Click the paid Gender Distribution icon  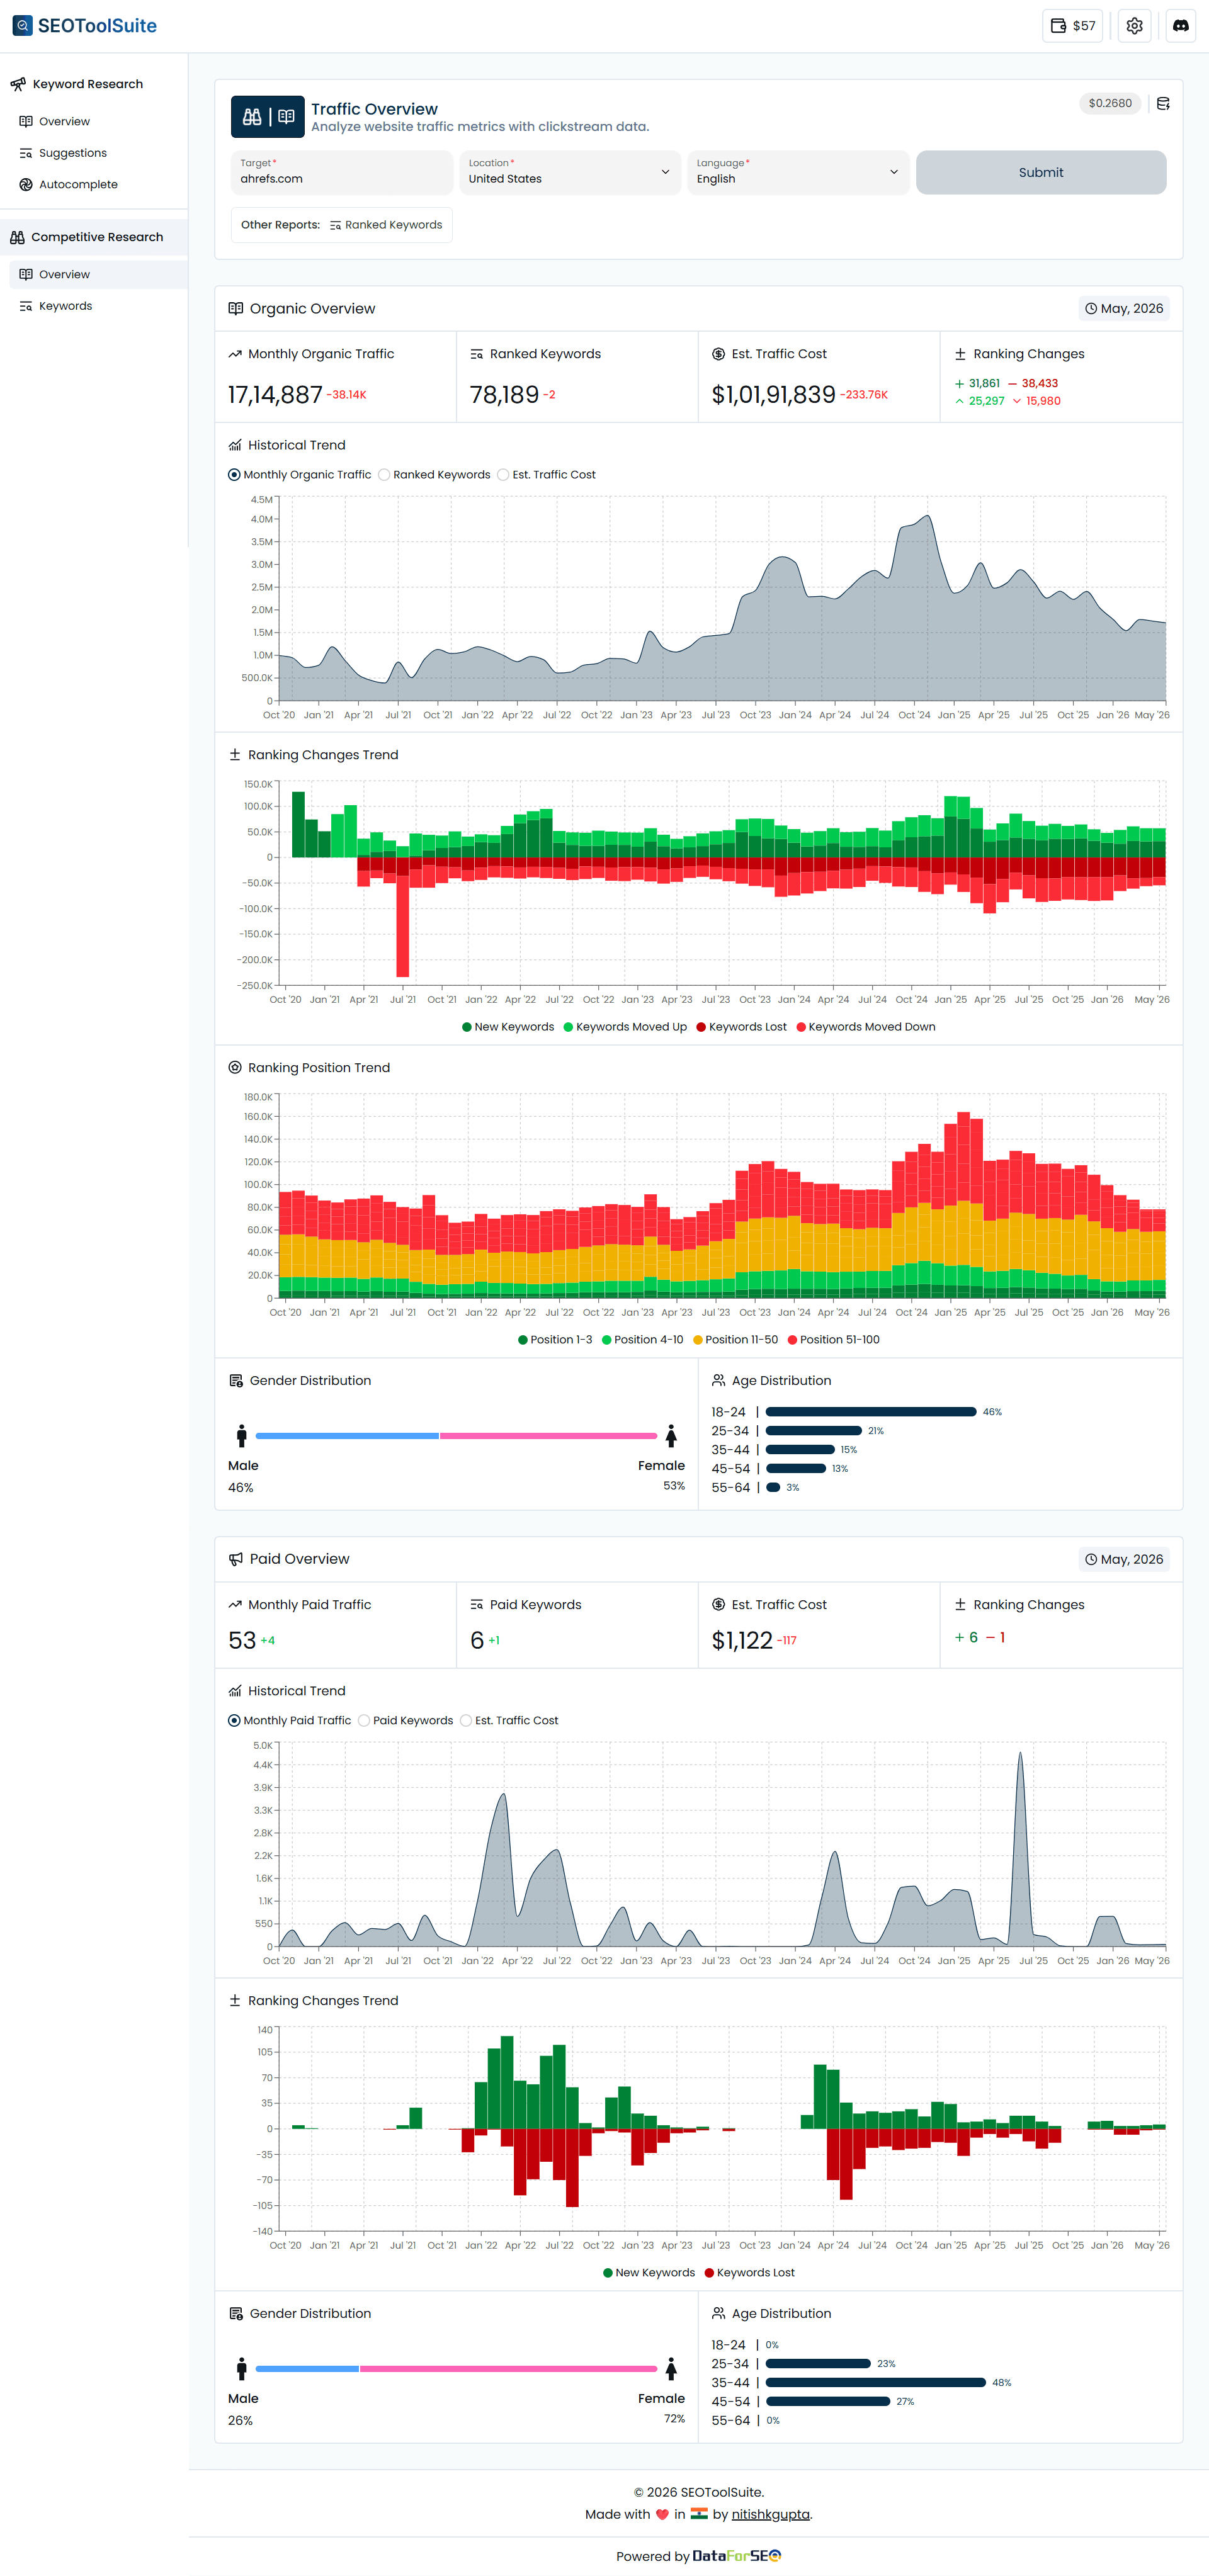(x=236, y=2314)
